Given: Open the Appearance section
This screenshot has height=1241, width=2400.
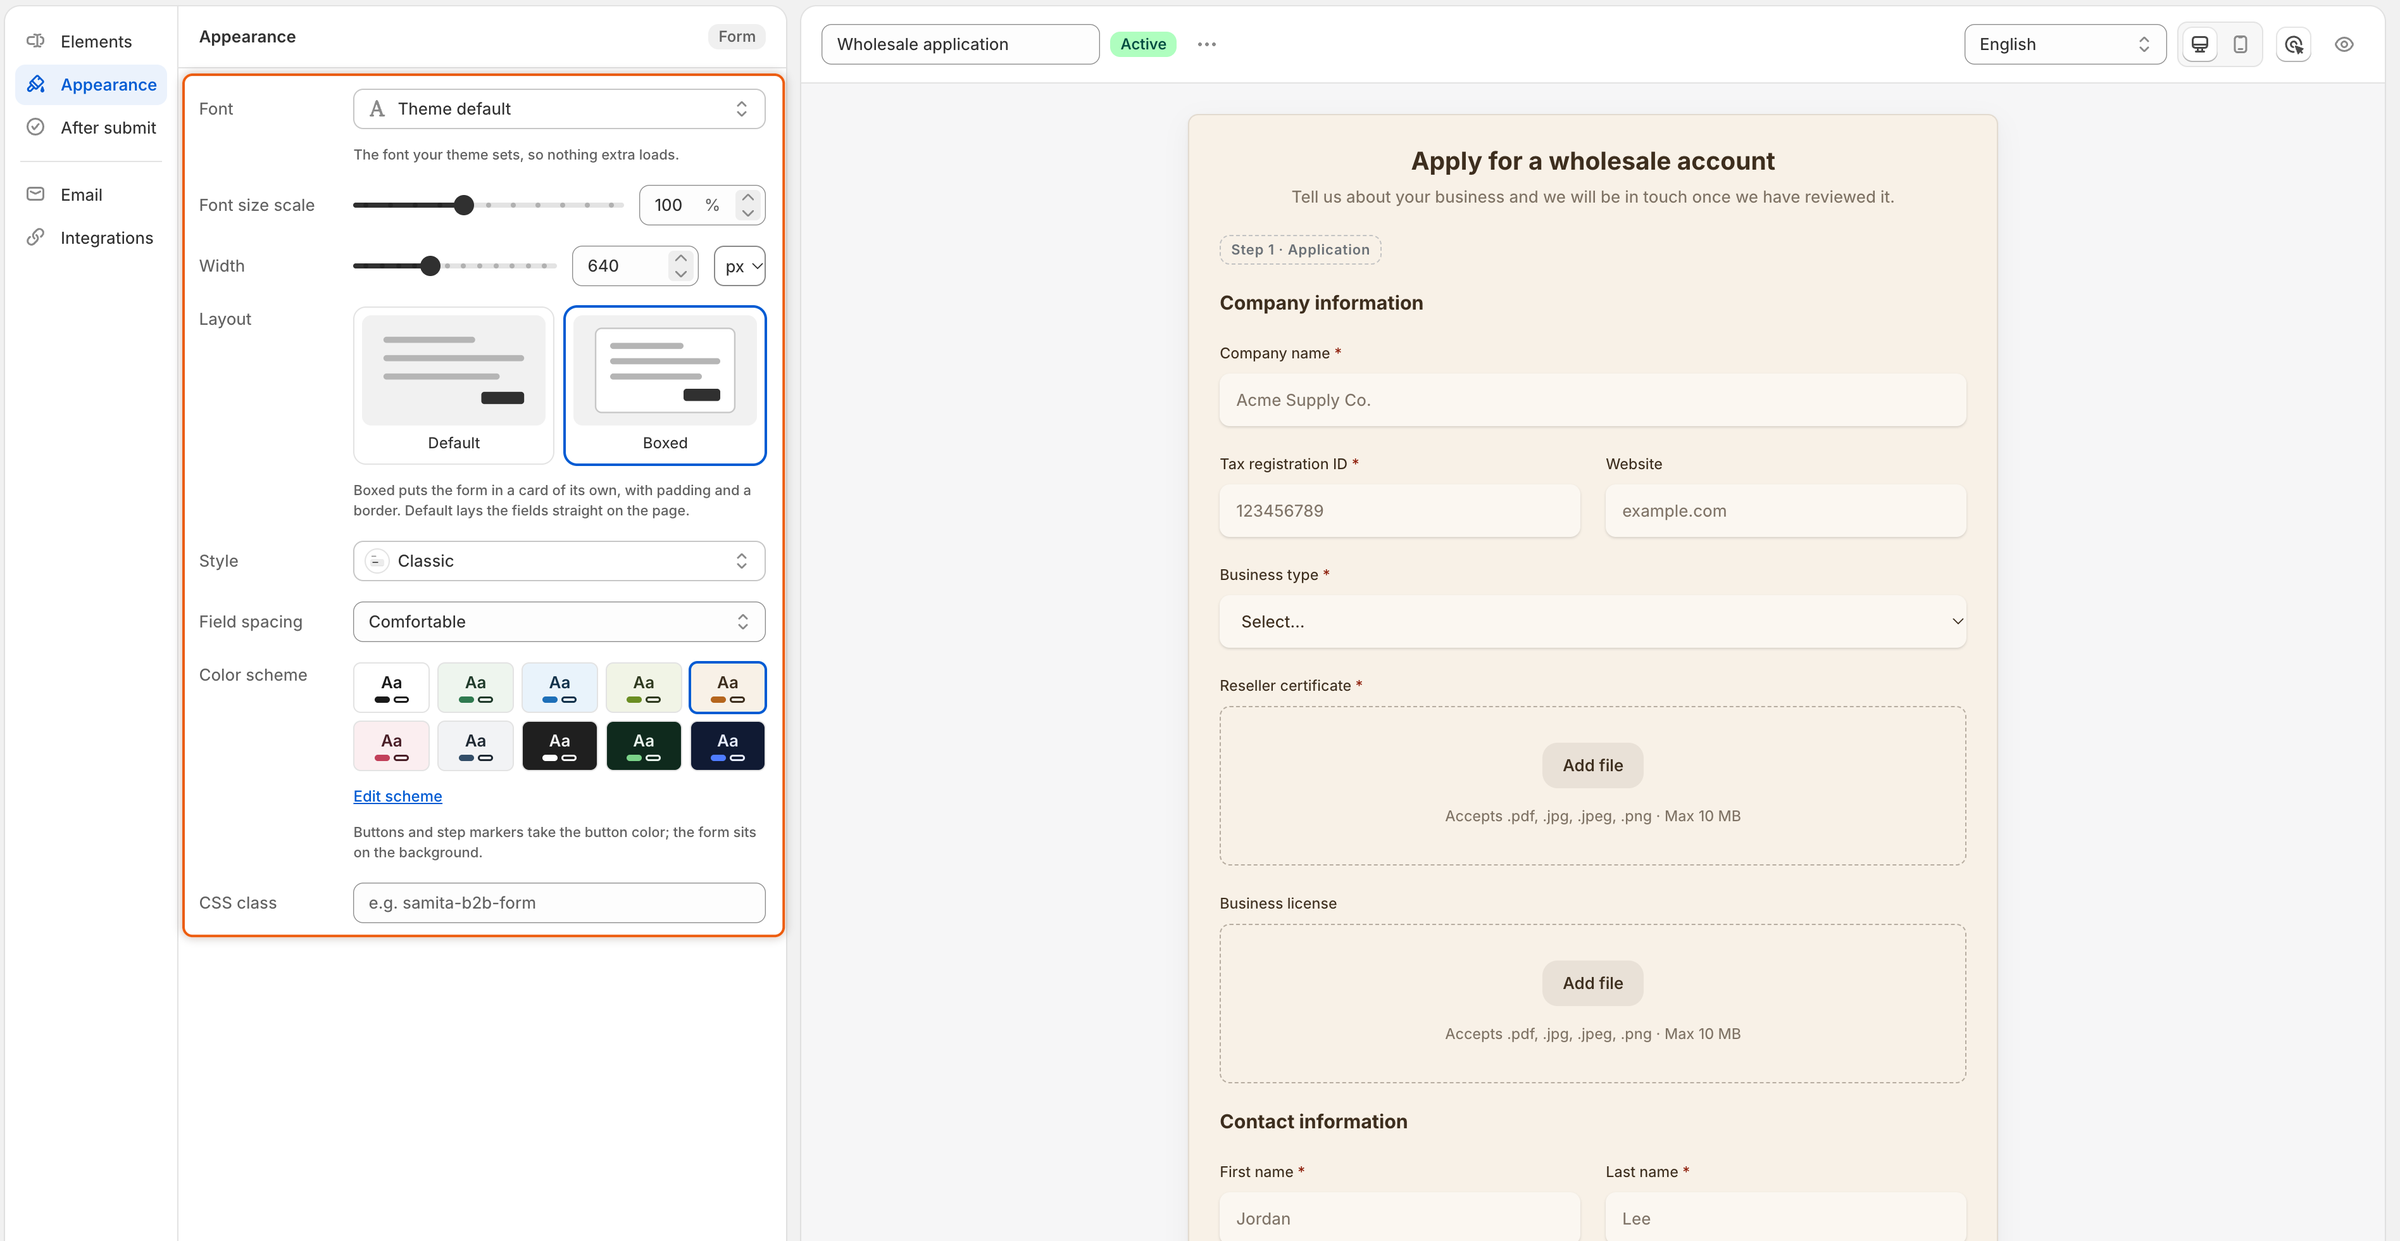Looking at the screenshot, I should (x=91, y=84).
